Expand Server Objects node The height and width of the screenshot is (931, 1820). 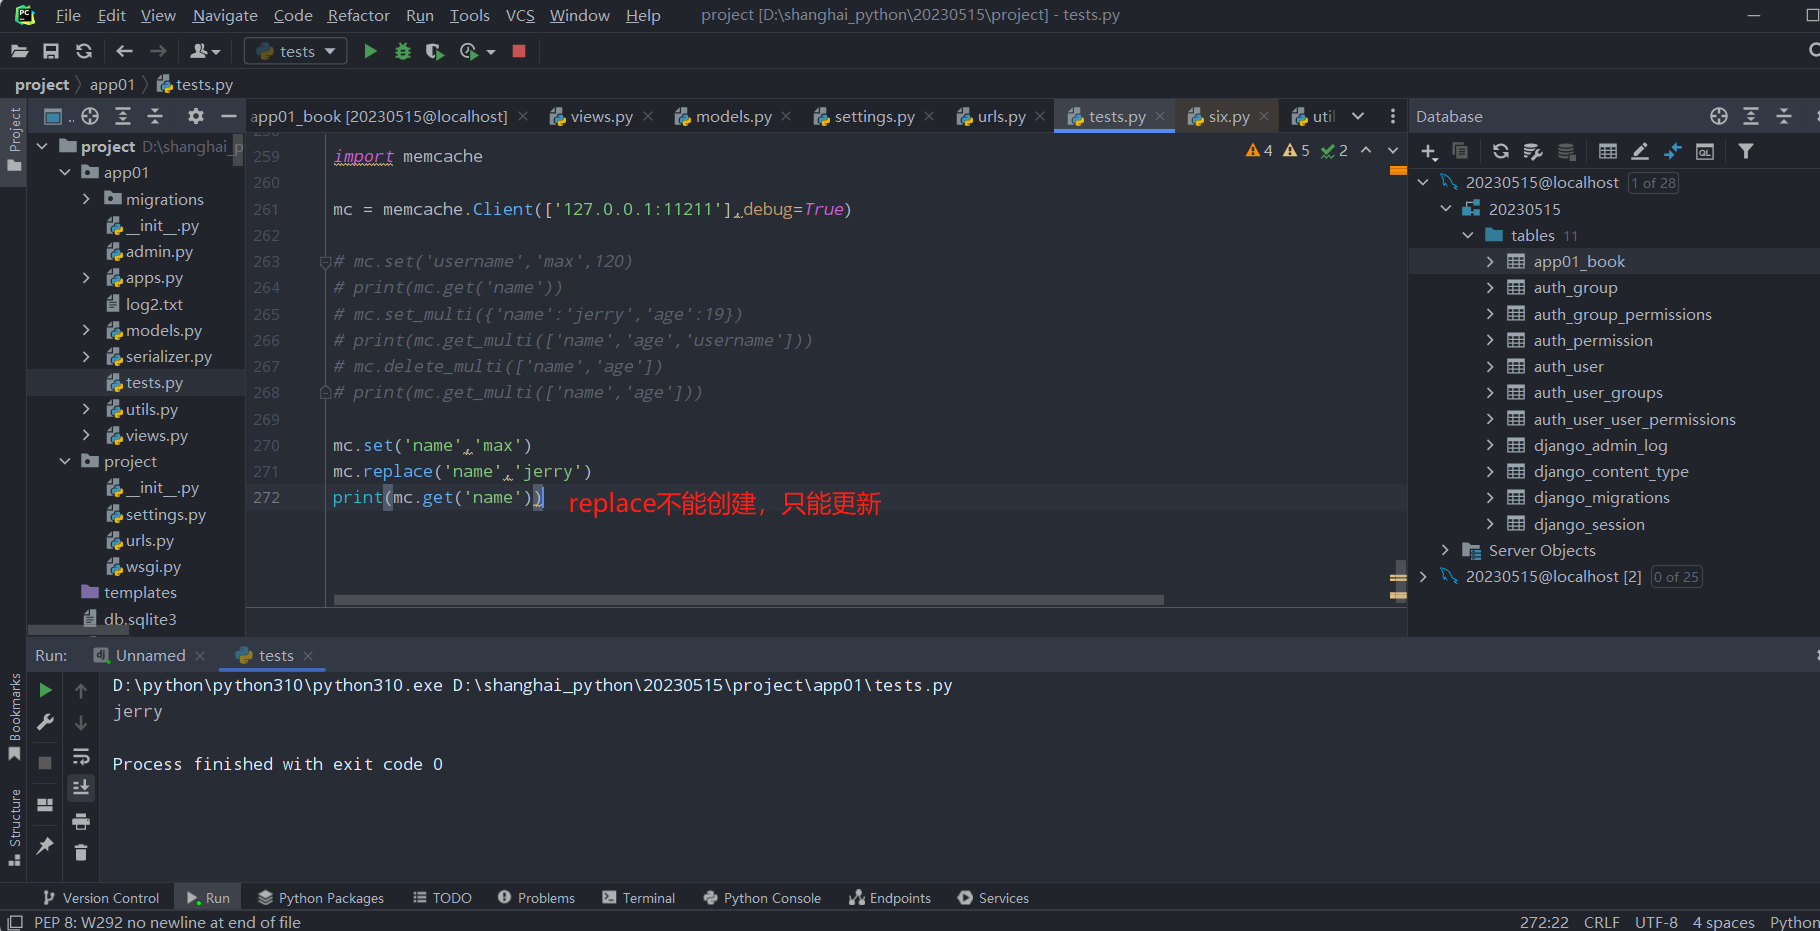click(x=1445, y=550)
